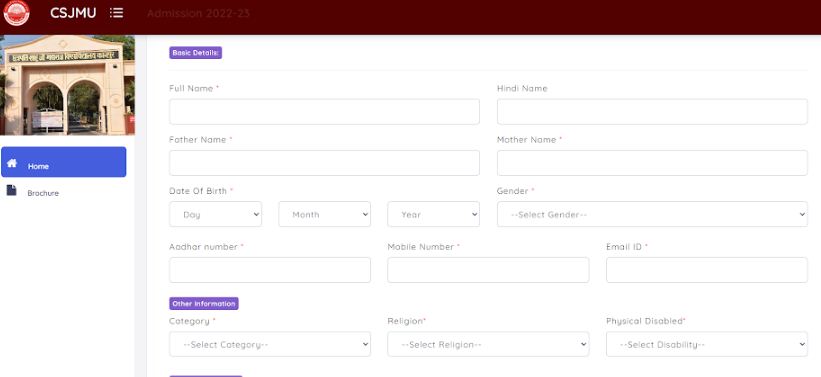821x377 pixels.
Task: Toggle the sidebar hamburger menu icon
Action: [116, 13]
